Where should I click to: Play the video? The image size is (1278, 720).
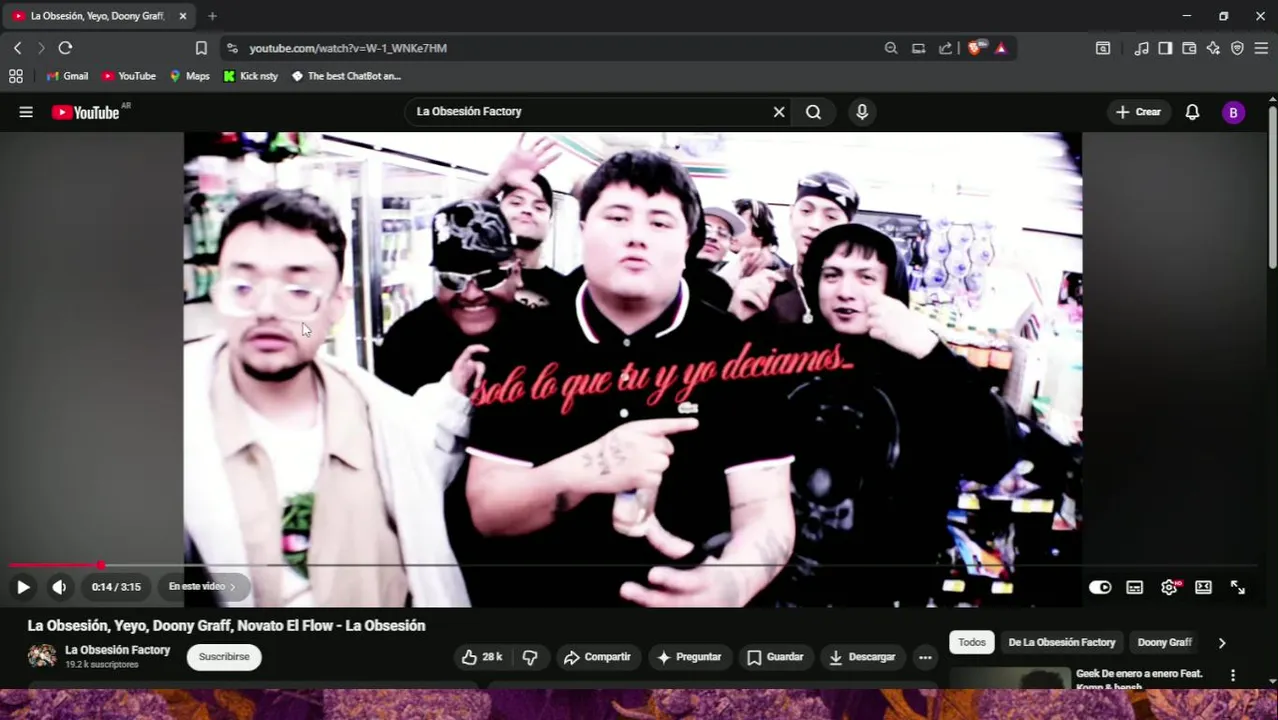click(x=23, y=587)
